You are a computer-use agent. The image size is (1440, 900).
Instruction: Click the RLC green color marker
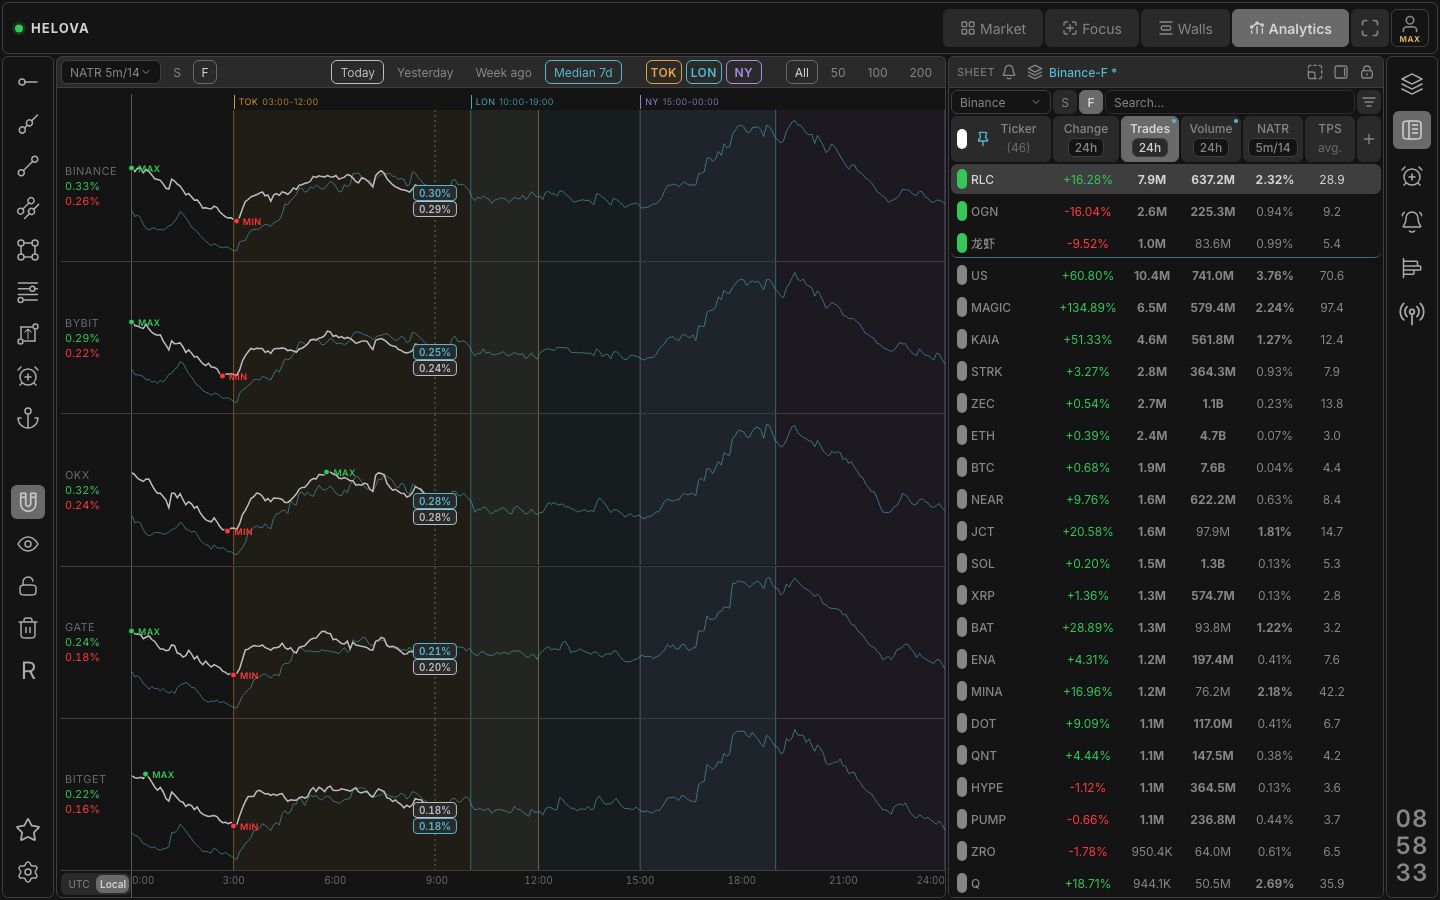tap(962, 179)
